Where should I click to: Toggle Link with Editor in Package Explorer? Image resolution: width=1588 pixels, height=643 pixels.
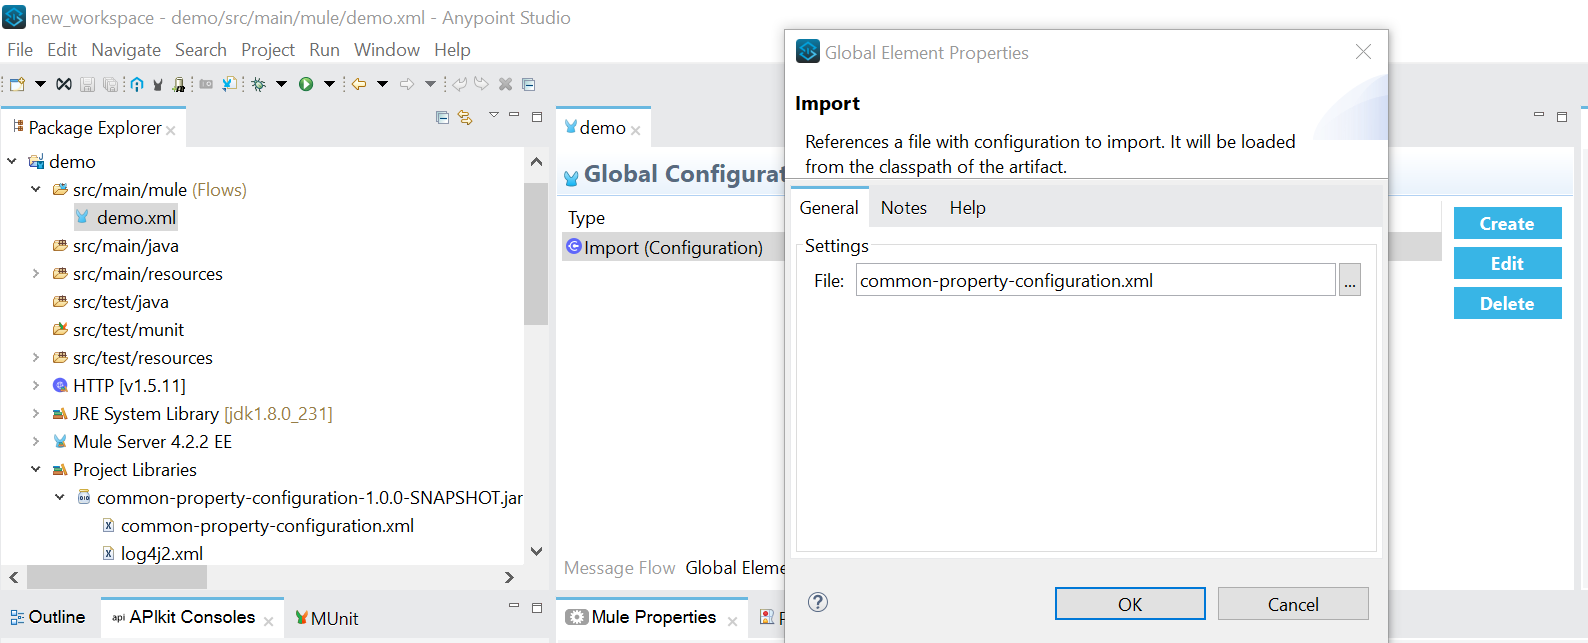465,118
